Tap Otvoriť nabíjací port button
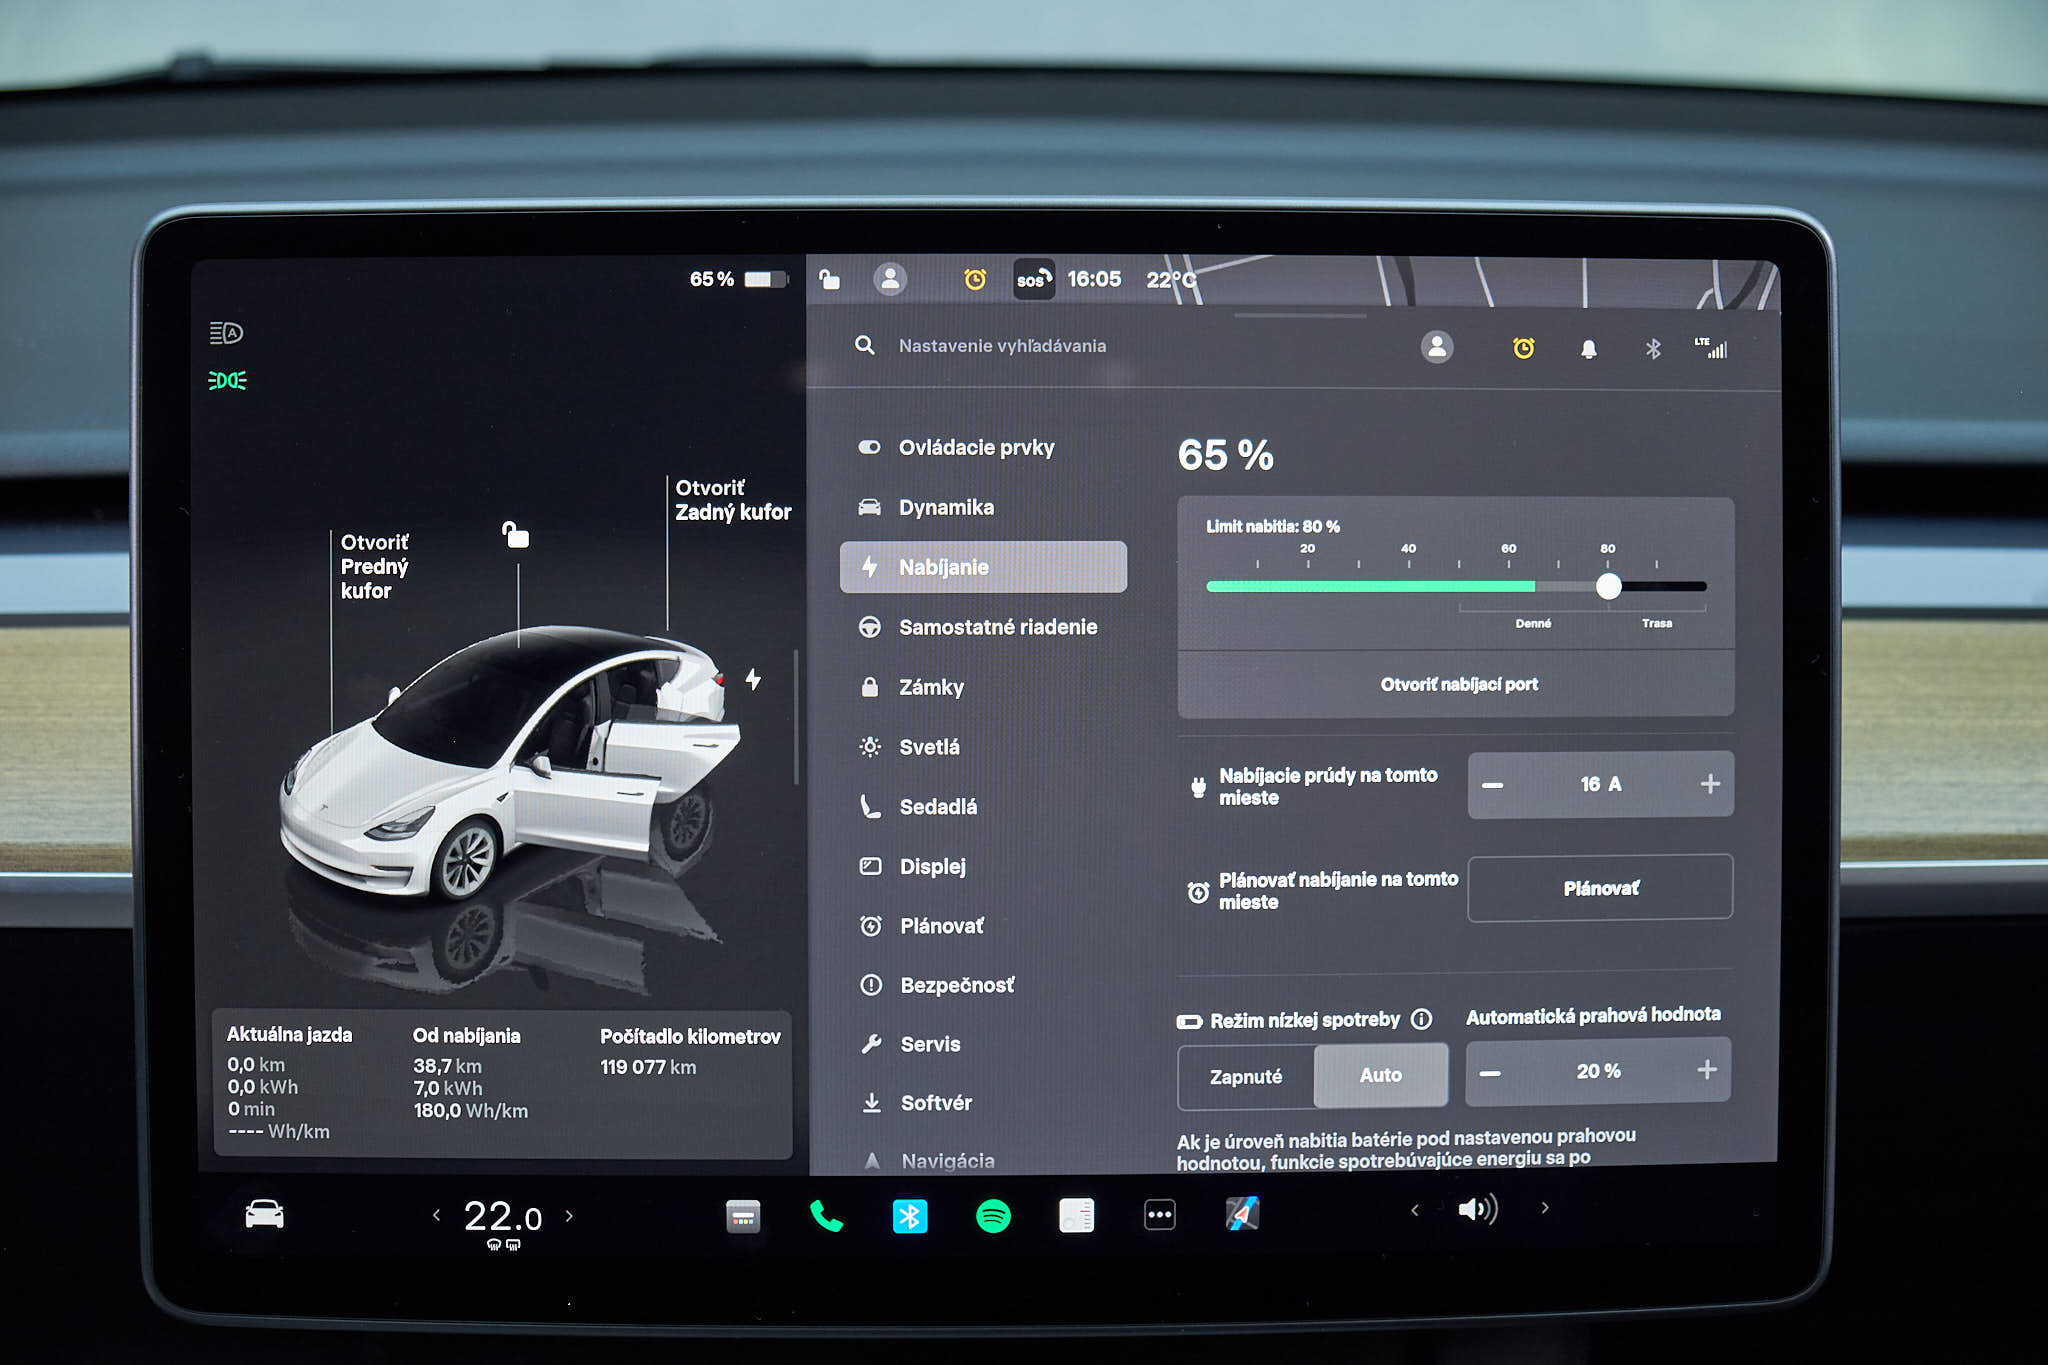2048x1365 pixels. click(x=1457, y=684)
